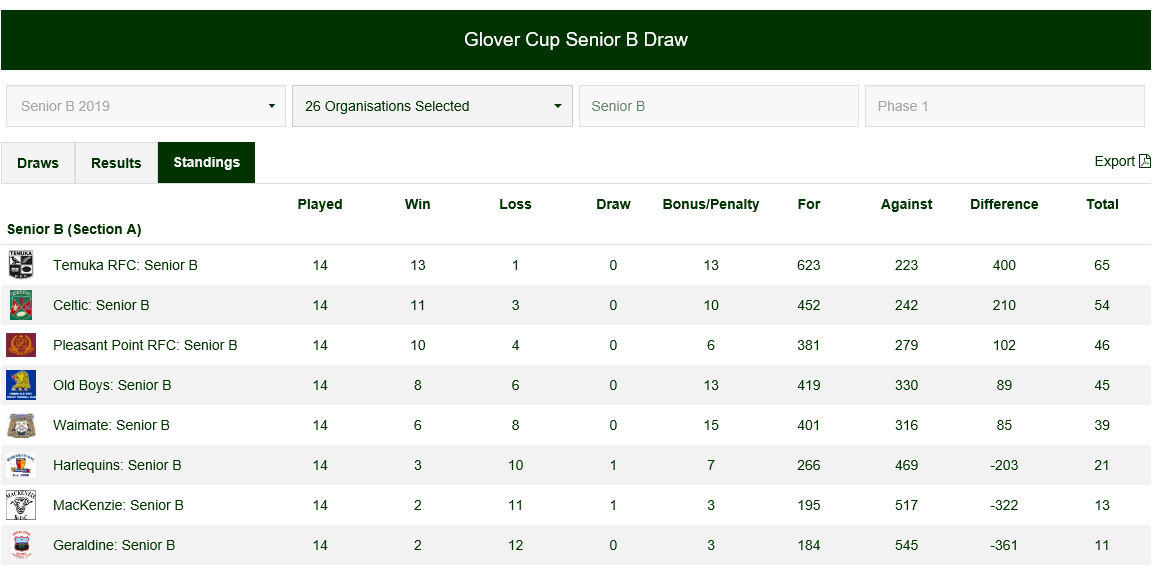Open the Senior B grade selector
The width and height of the screenshot is (1157, 578).
718,106
